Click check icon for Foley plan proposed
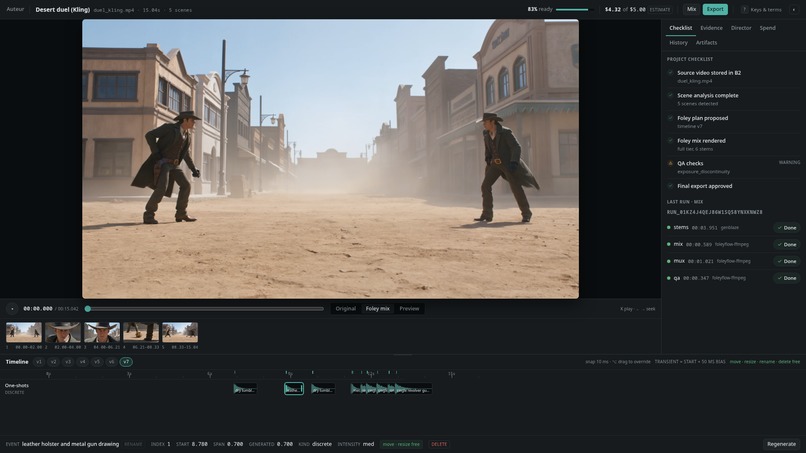Screen dimensions: 806x453 pyautogui.click(x=670, y=118)
